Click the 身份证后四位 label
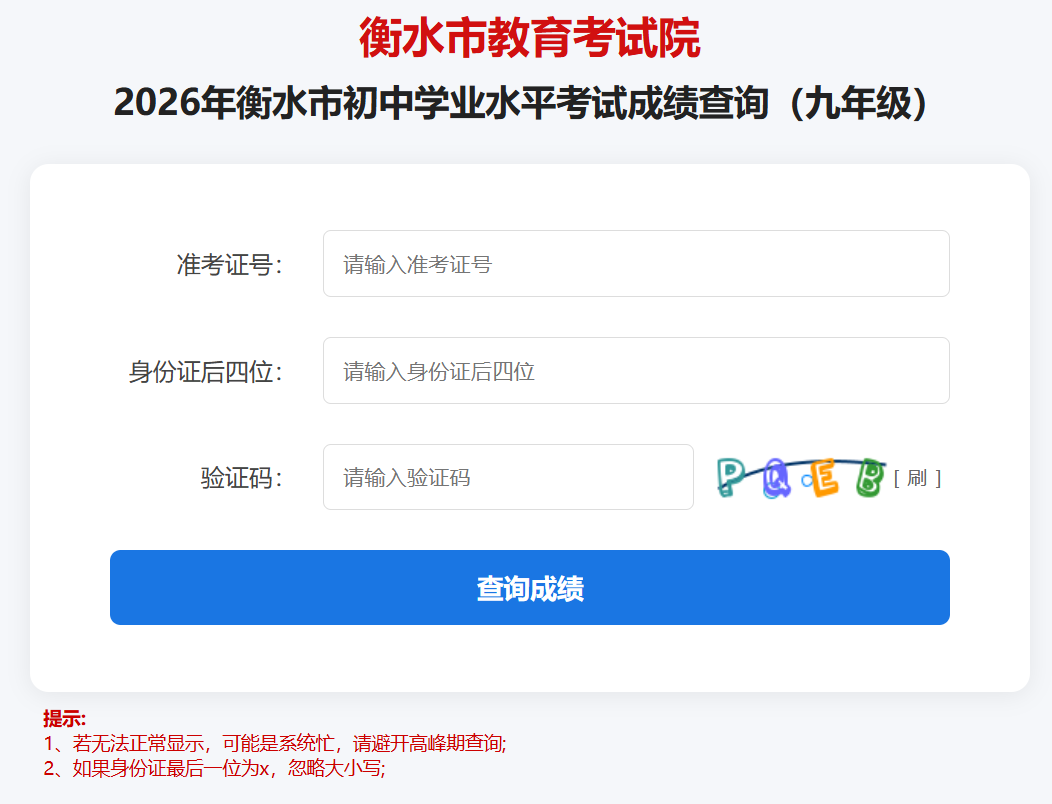 [205, 371]
